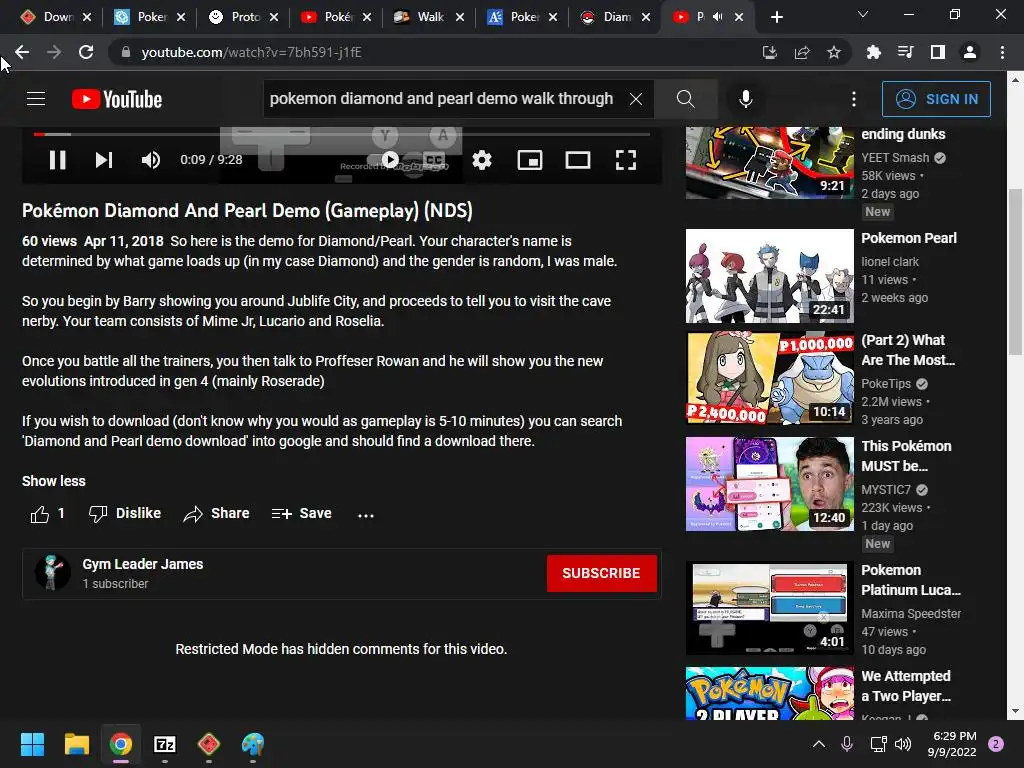
Task: Open Chrome three-dot menu
Action: point(1002,52)
